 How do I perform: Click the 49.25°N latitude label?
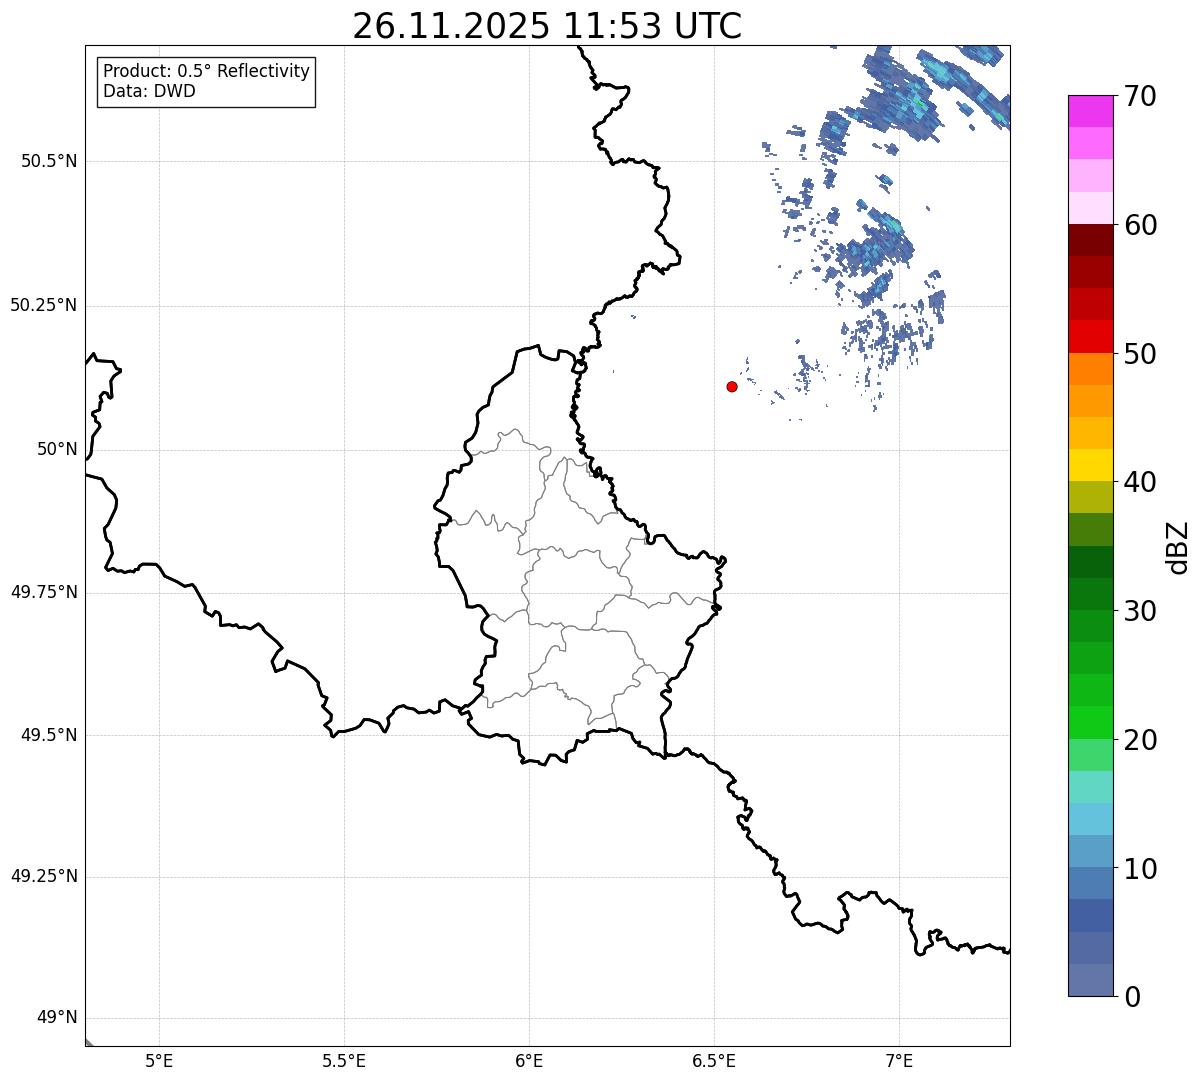44,877
